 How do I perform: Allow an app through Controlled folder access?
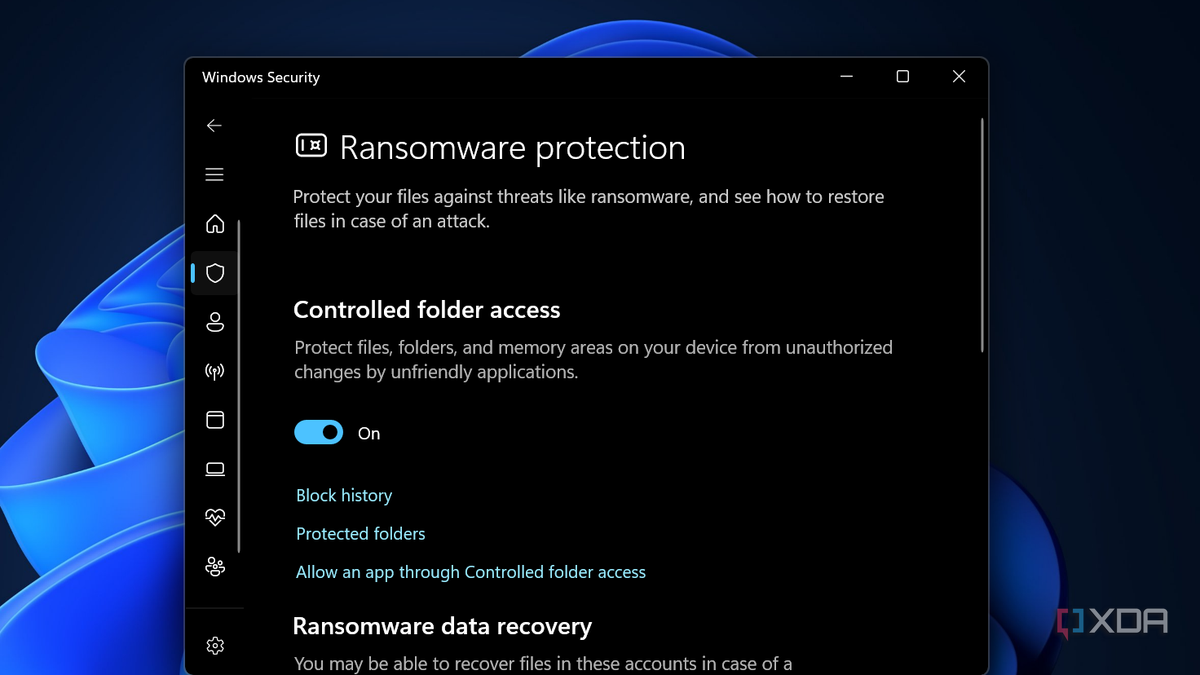coord(470,571)
